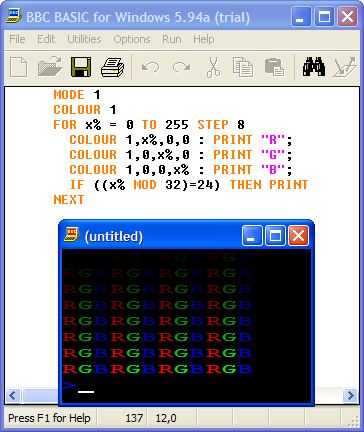Save program with the floppy disk icon

[x=81, y=67]
